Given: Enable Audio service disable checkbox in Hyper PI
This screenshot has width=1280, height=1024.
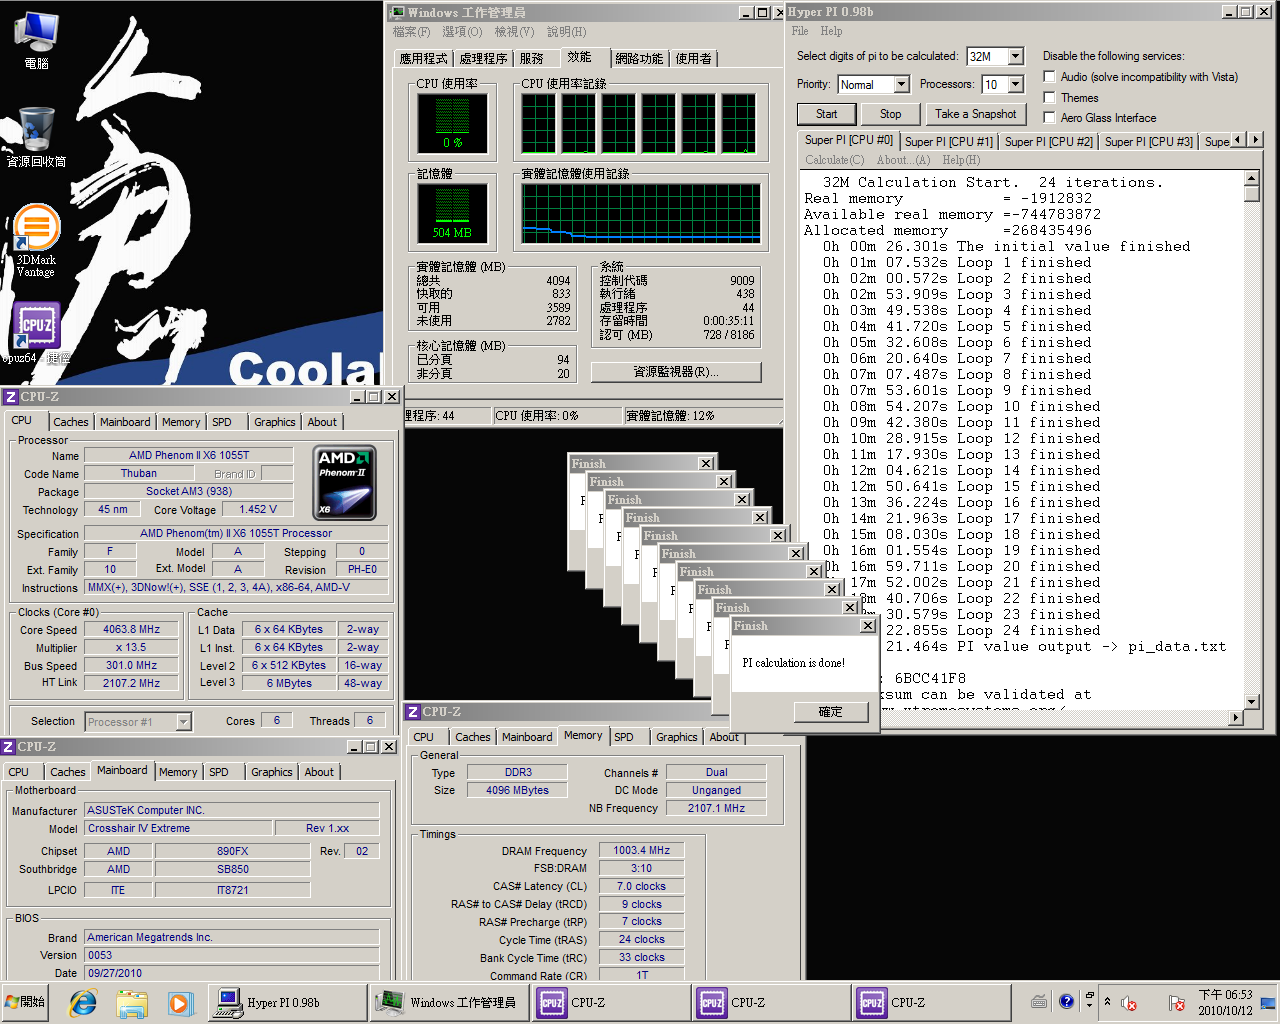Looking at the screenshot, I should coord(1049,77).
